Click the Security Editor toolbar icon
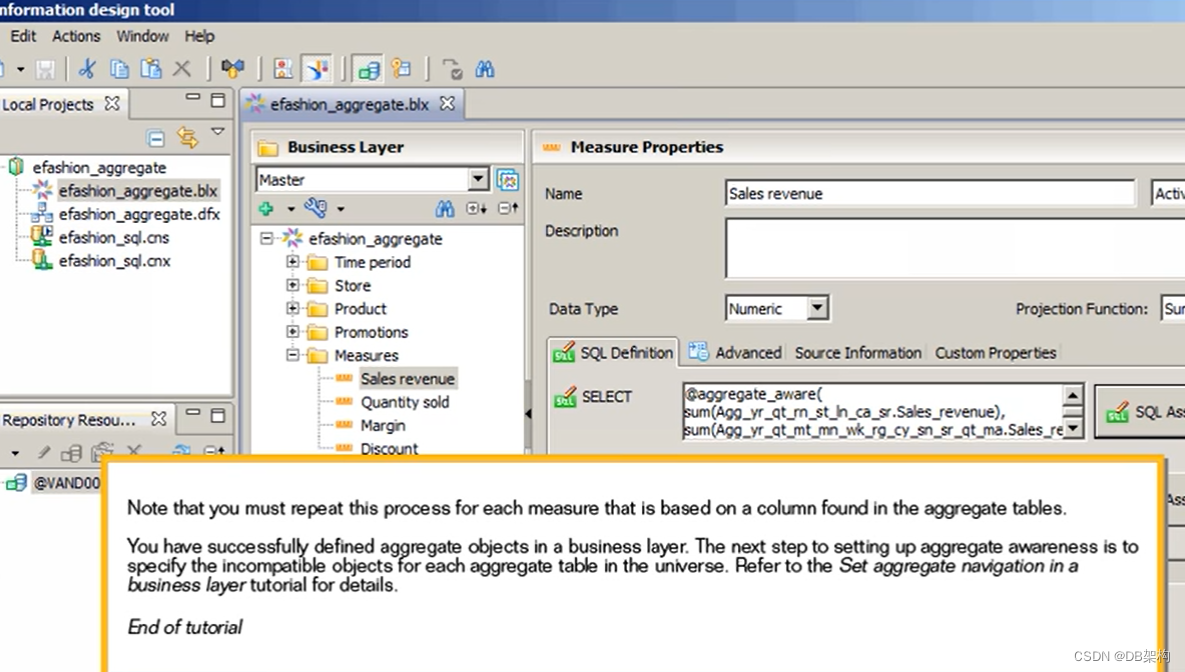The image size is (1185, 672). point(283,70)
